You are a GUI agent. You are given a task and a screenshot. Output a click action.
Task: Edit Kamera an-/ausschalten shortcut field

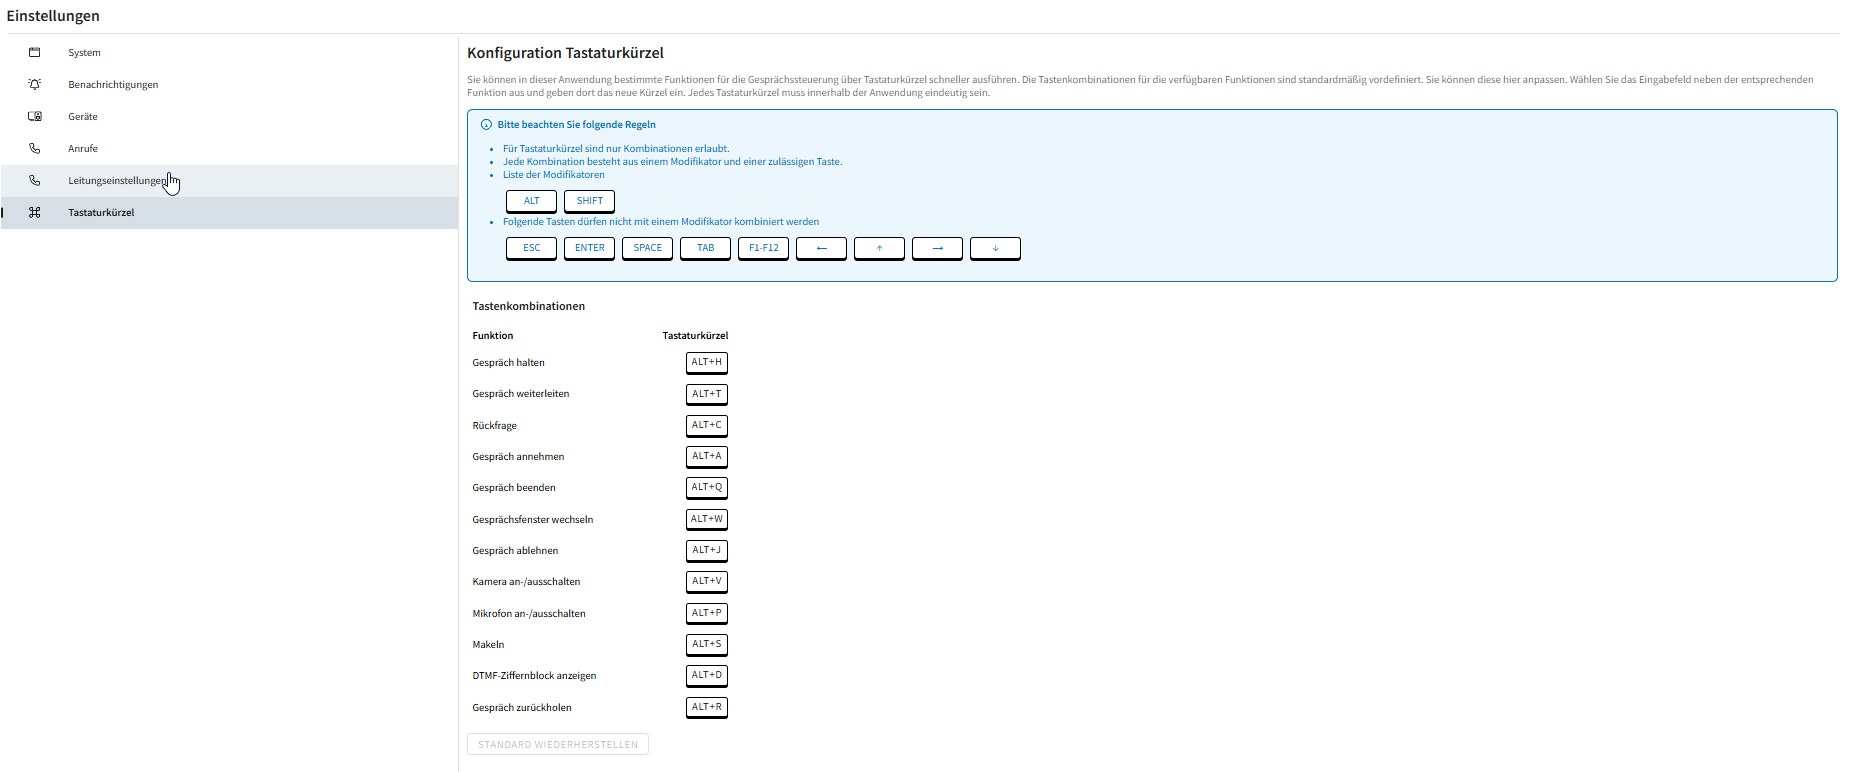(706, 581)
